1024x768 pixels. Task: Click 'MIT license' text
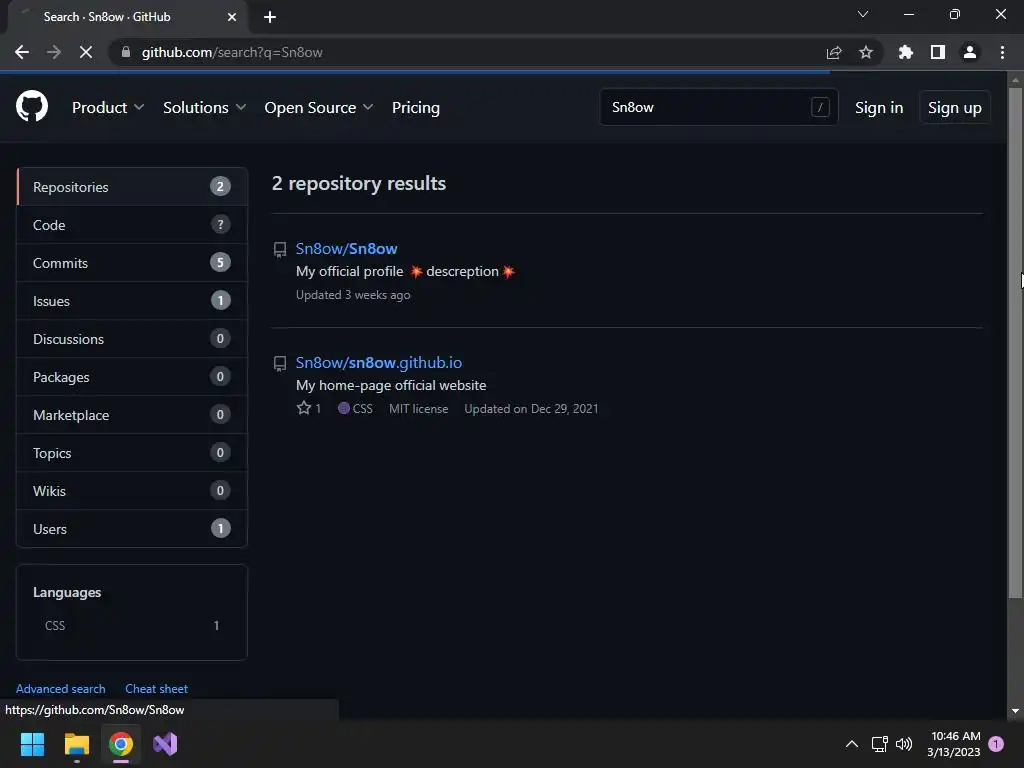pos(419,409)
